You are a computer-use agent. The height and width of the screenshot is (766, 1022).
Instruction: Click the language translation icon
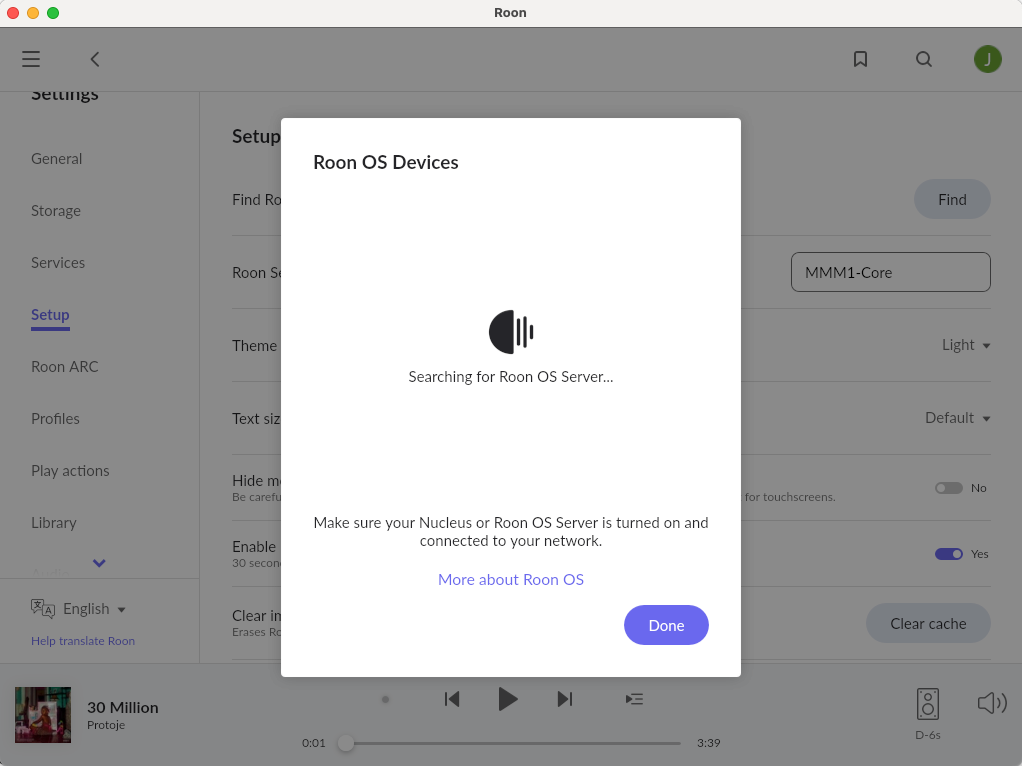coord(43,608)
